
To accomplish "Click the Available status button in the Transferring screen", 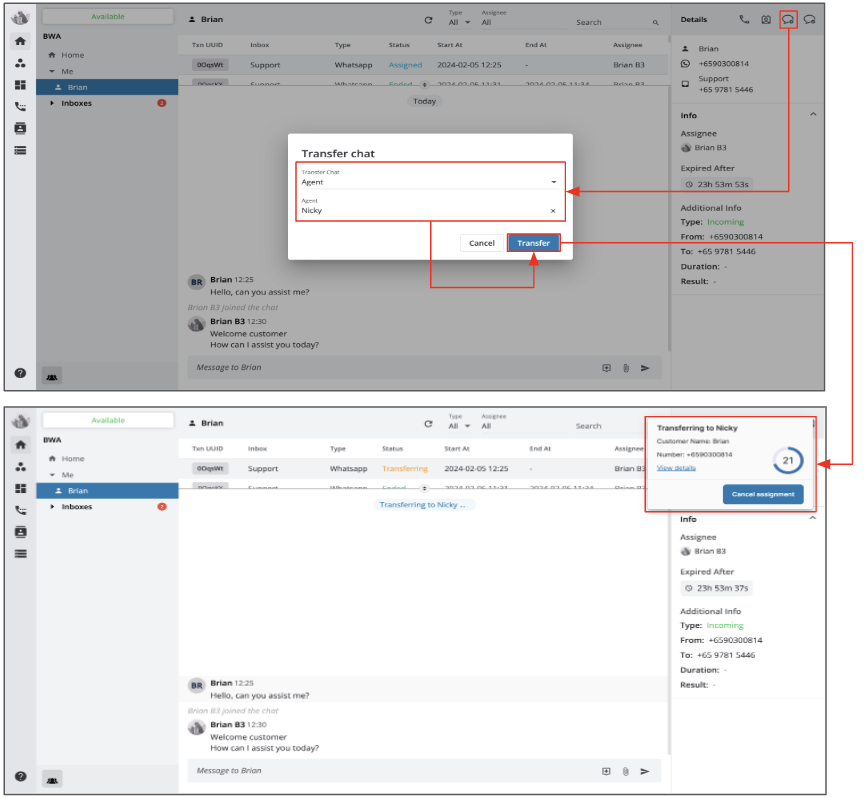I will coord(108,420).
